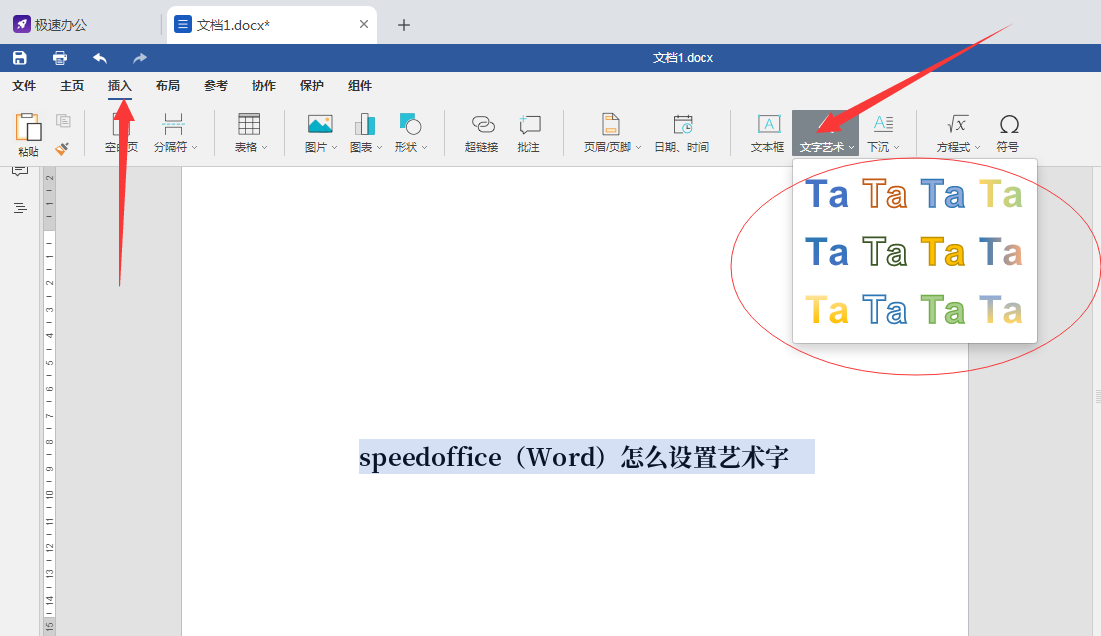1101x636 pixels.
Task: Switch to the 协作 tab
Action: pyautogui.click(x=263, y=86)
